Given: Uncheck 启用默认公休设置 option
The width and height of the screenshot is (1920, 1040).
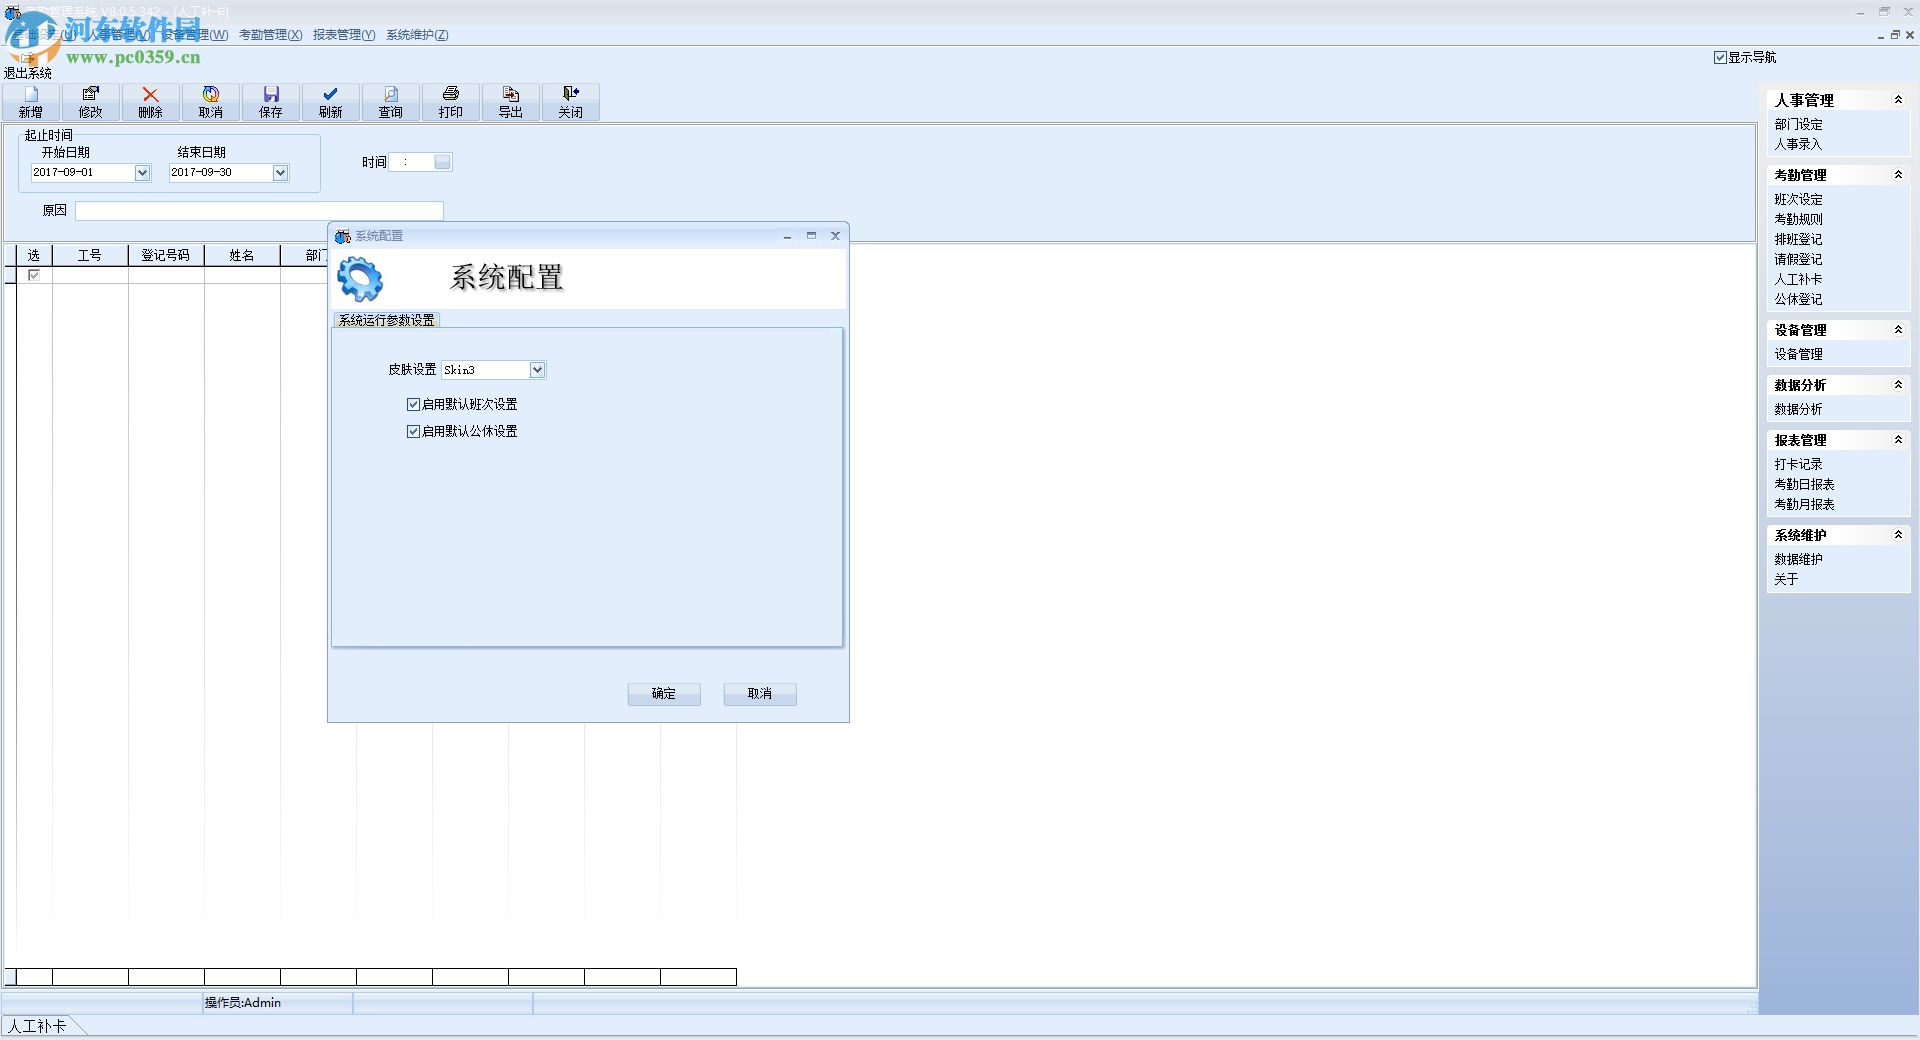Looking at the screenshot, I should pos(414,431).
